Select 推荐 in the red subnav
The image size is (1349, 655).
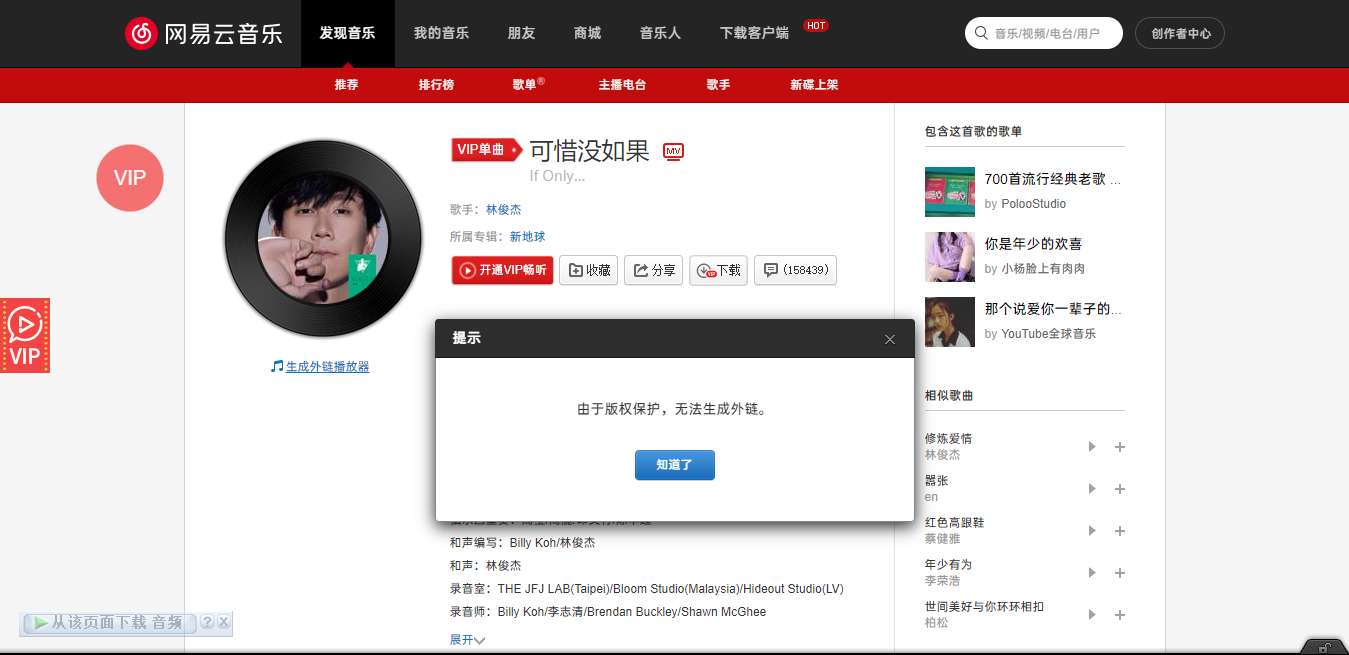click(x=346, y=85)
